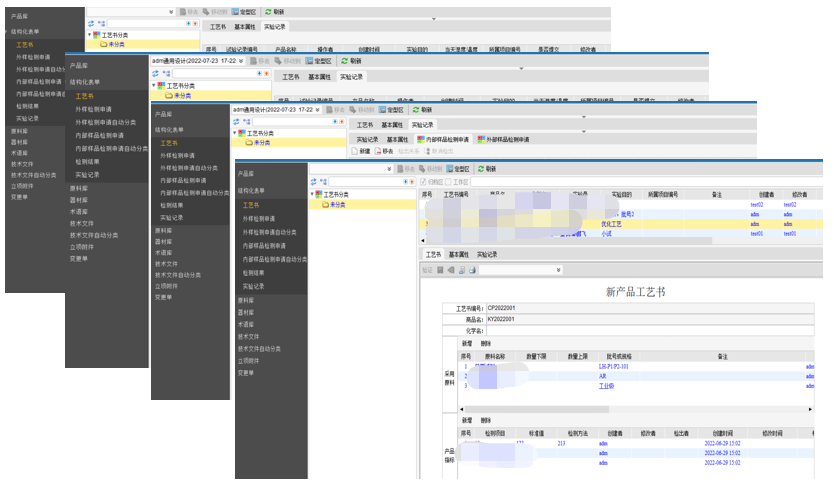
Task: Switch to 实验记录 tab in front window
Action: tap(487, 255)
